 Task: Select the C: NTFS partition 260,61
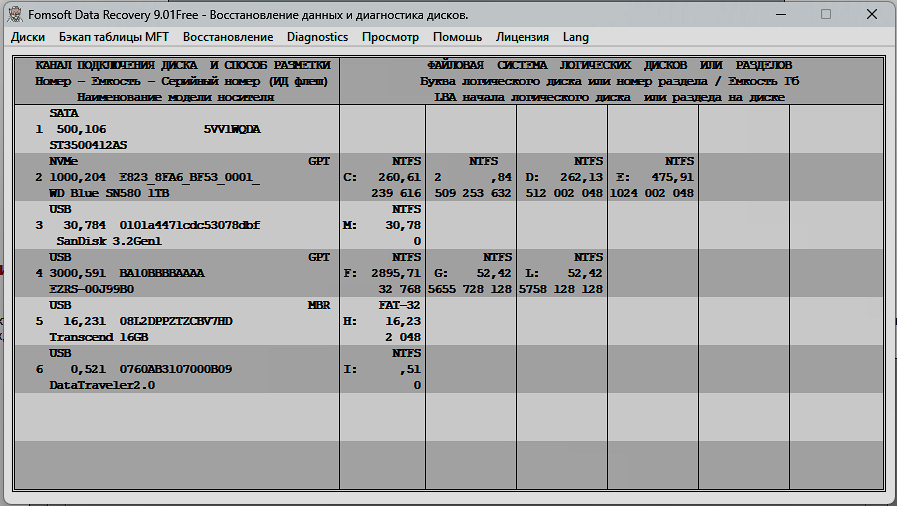(x=382, y=178)
